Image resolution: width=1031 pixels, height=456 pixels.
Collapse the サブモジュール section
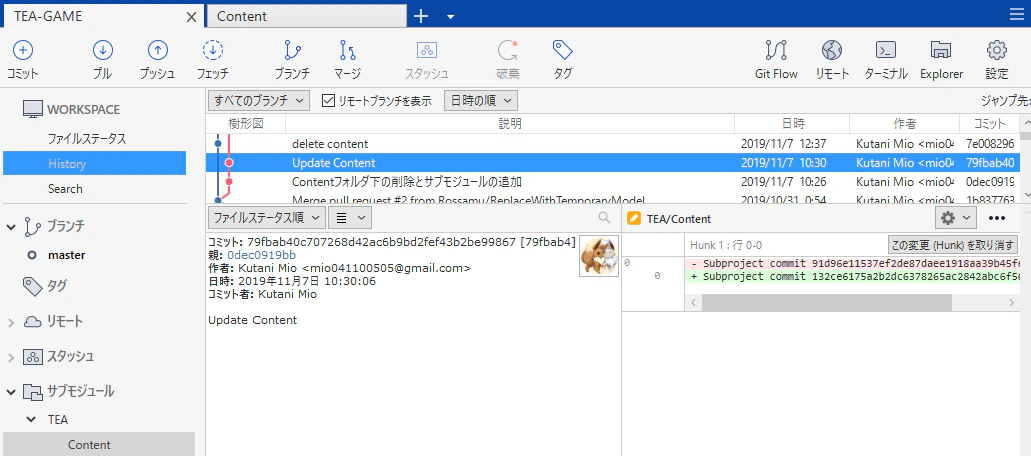(x=11, y=392)
